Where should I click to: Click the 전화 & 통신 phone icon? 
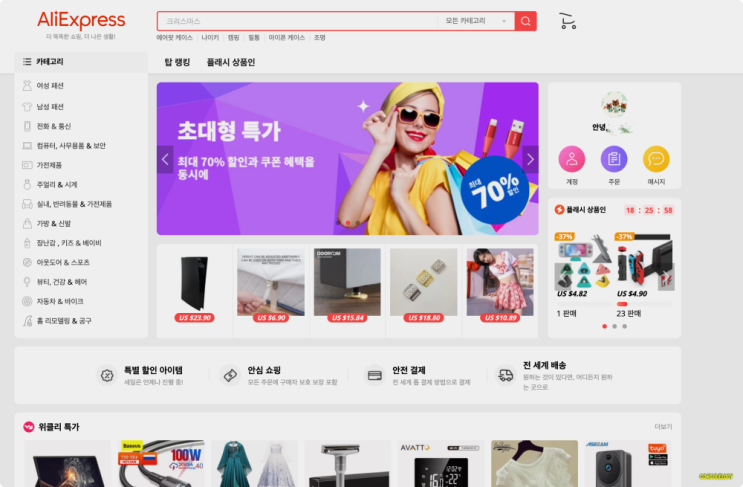[27, 126]
